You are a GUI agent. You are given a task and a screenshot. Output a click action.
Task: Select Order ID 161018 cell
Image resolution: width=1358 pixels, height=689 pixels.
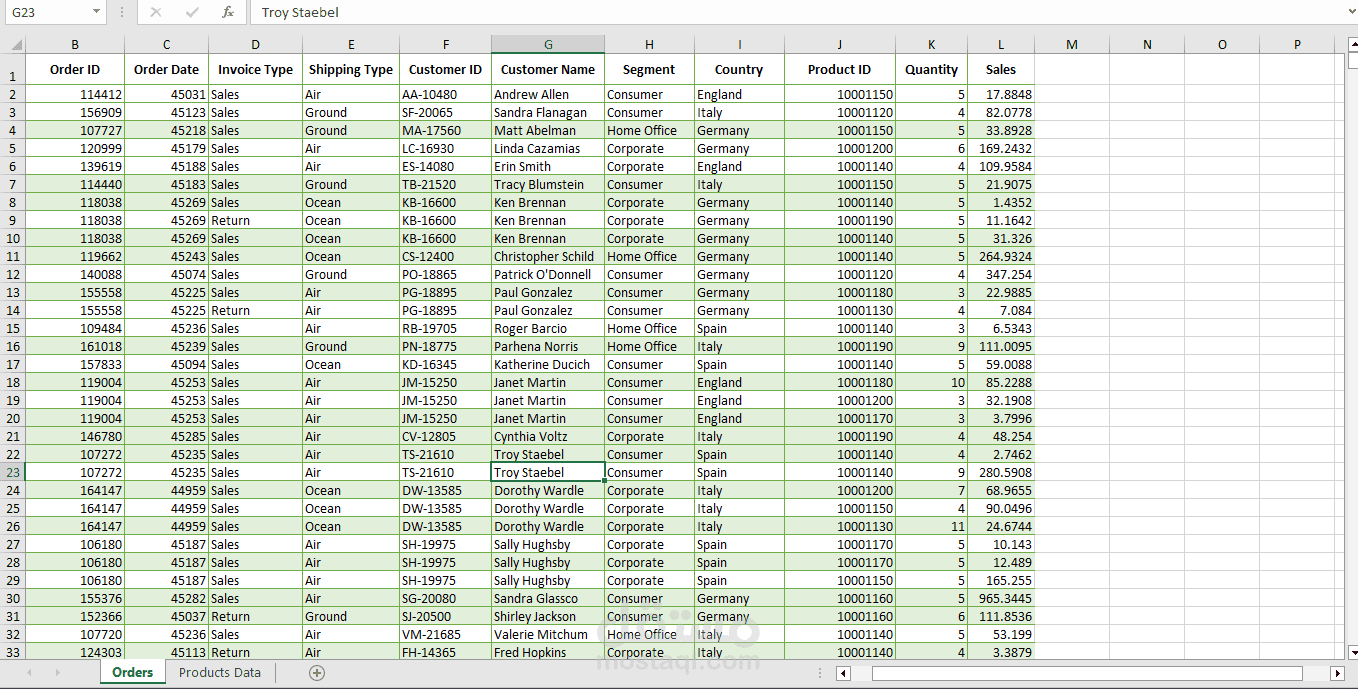[75, 346]
